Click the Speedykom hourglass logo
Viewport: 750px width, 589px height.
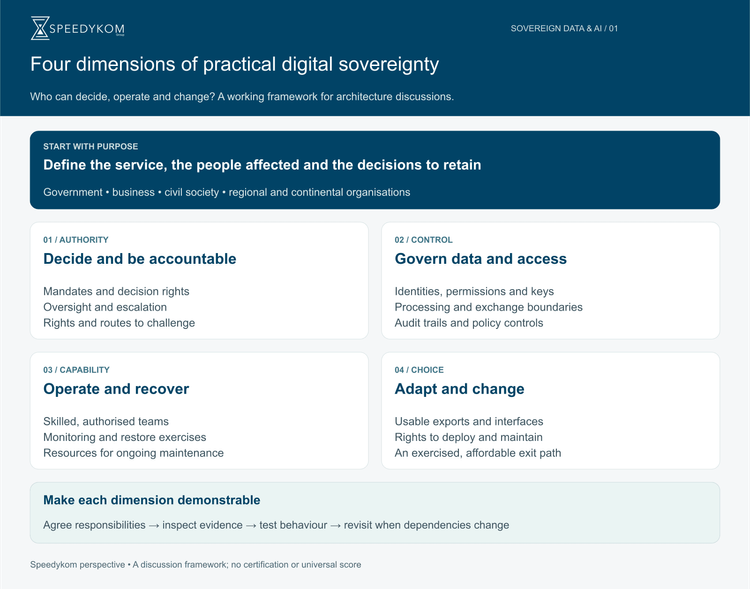pyautogui.click(x=40, y=28)
